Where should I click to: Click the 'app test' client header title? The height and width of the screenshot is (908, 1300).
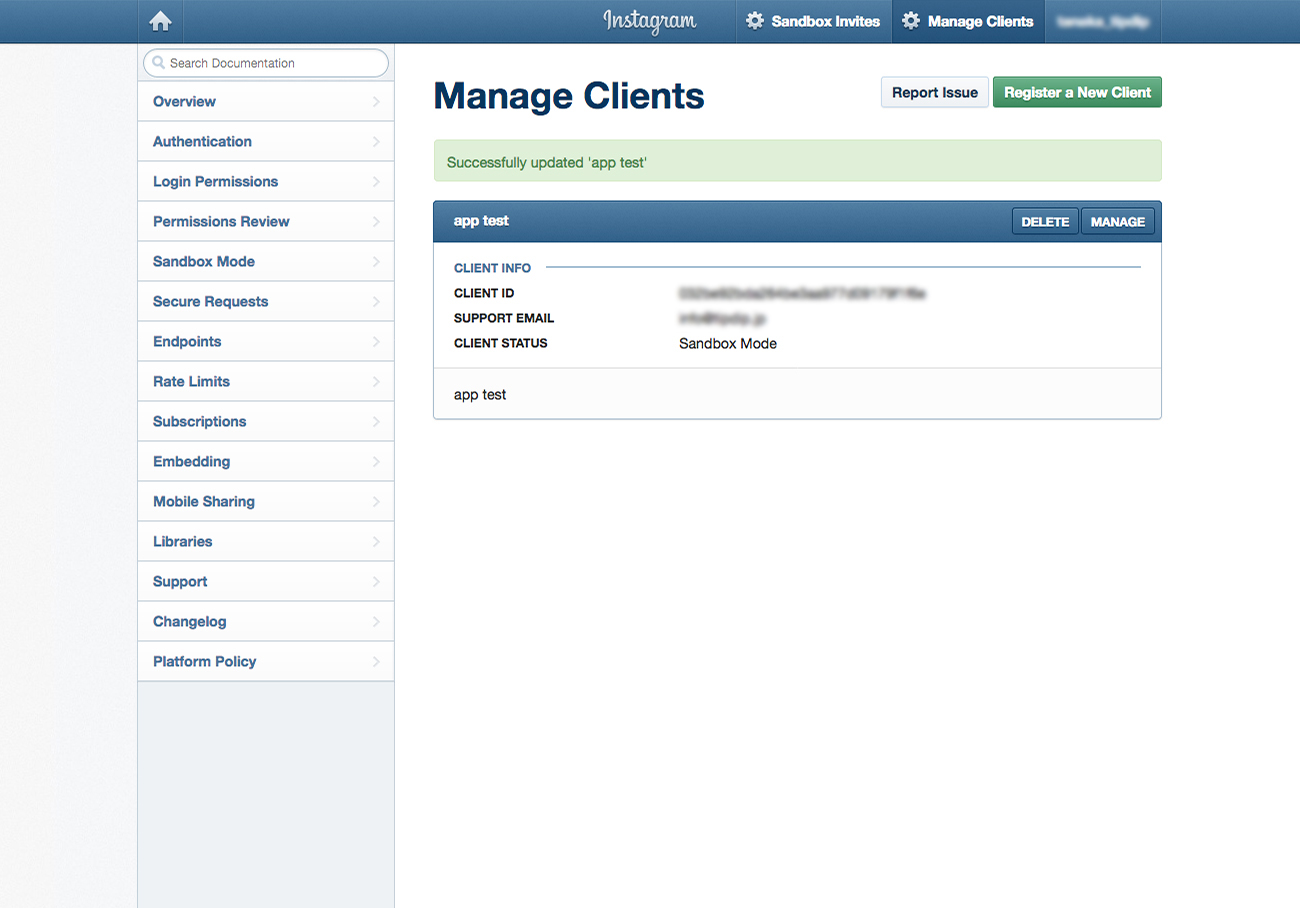481,221
